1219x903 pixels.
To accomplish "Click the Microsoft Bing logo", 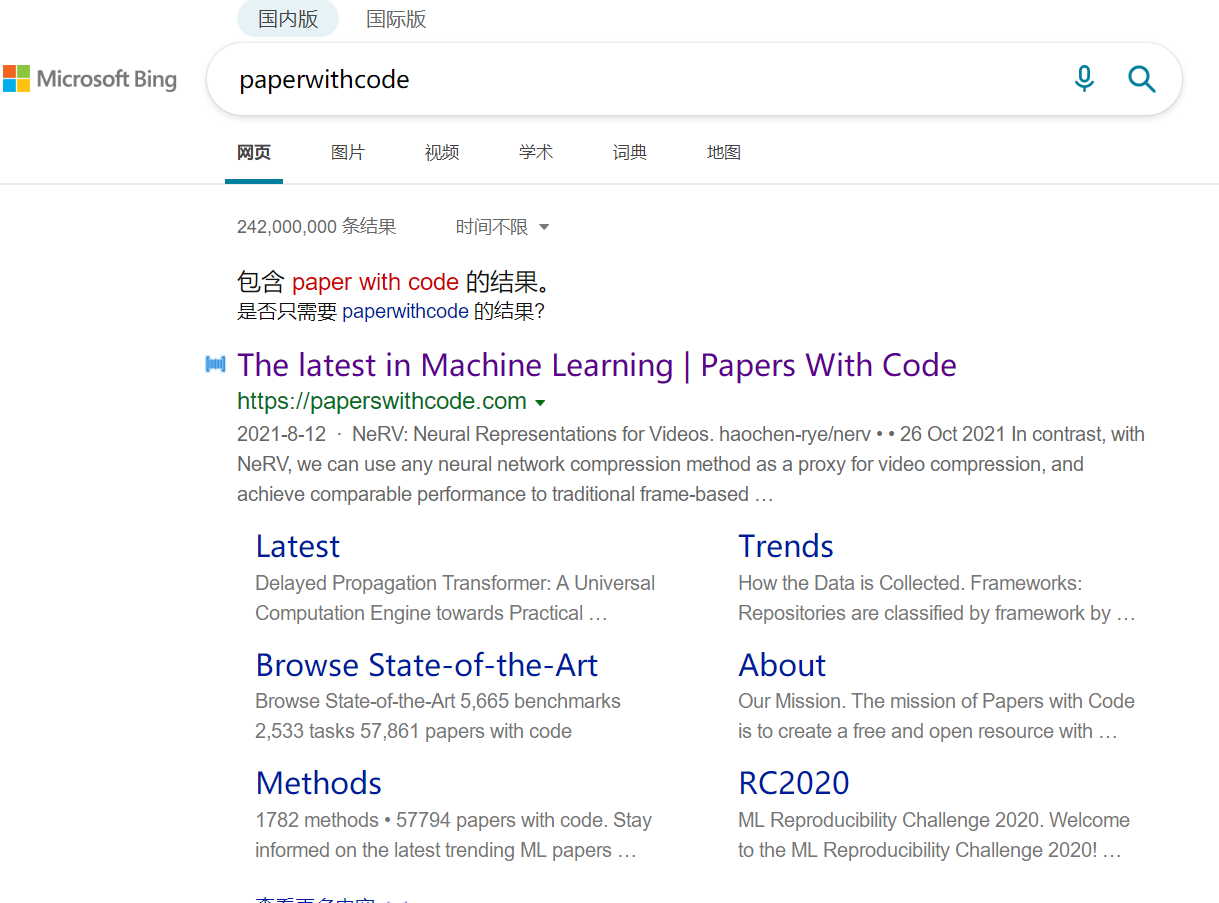I will click(x=90, y=79).
